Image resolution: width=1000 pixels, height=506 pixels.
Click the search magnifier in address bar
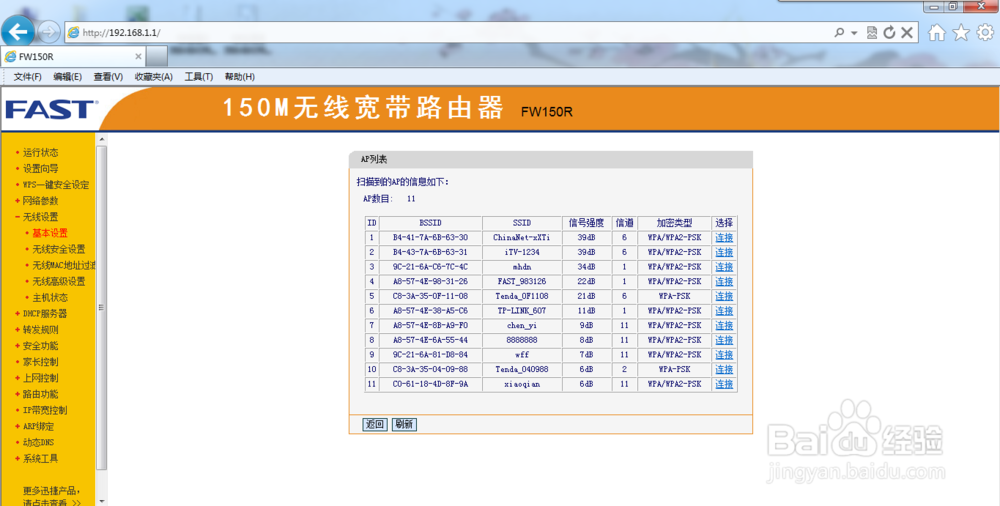pyautogui.click(x=839, y=33)
